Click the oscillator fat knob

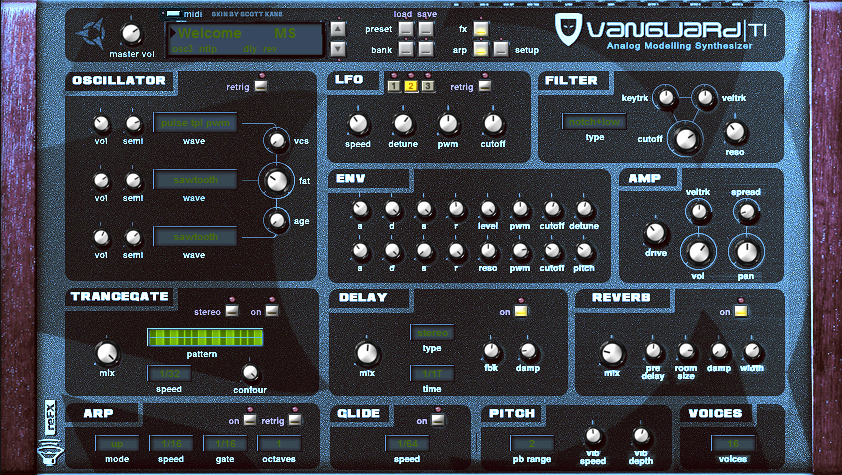click(x=277, y=181)
